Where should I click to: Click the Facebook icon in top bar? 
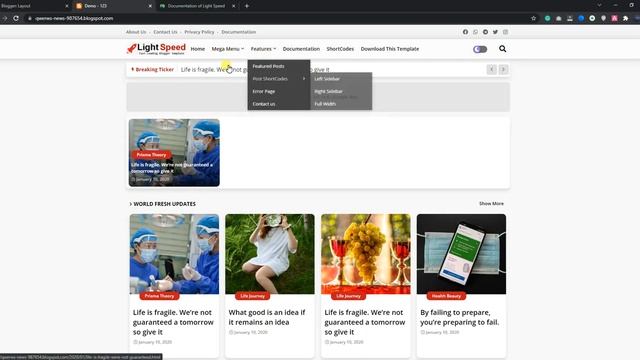pyautogui.click(x=465, y=32)
